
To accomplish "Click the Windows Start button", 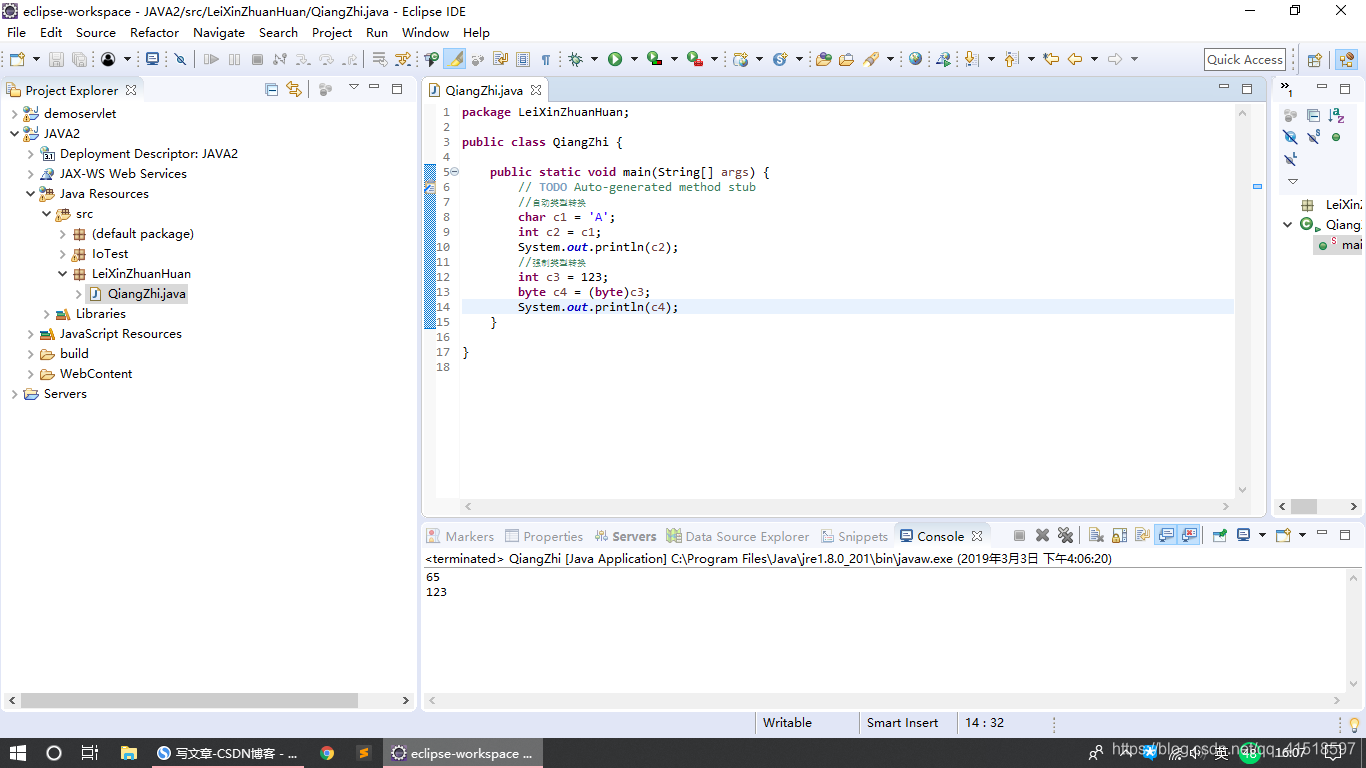I will pos(18,753).
